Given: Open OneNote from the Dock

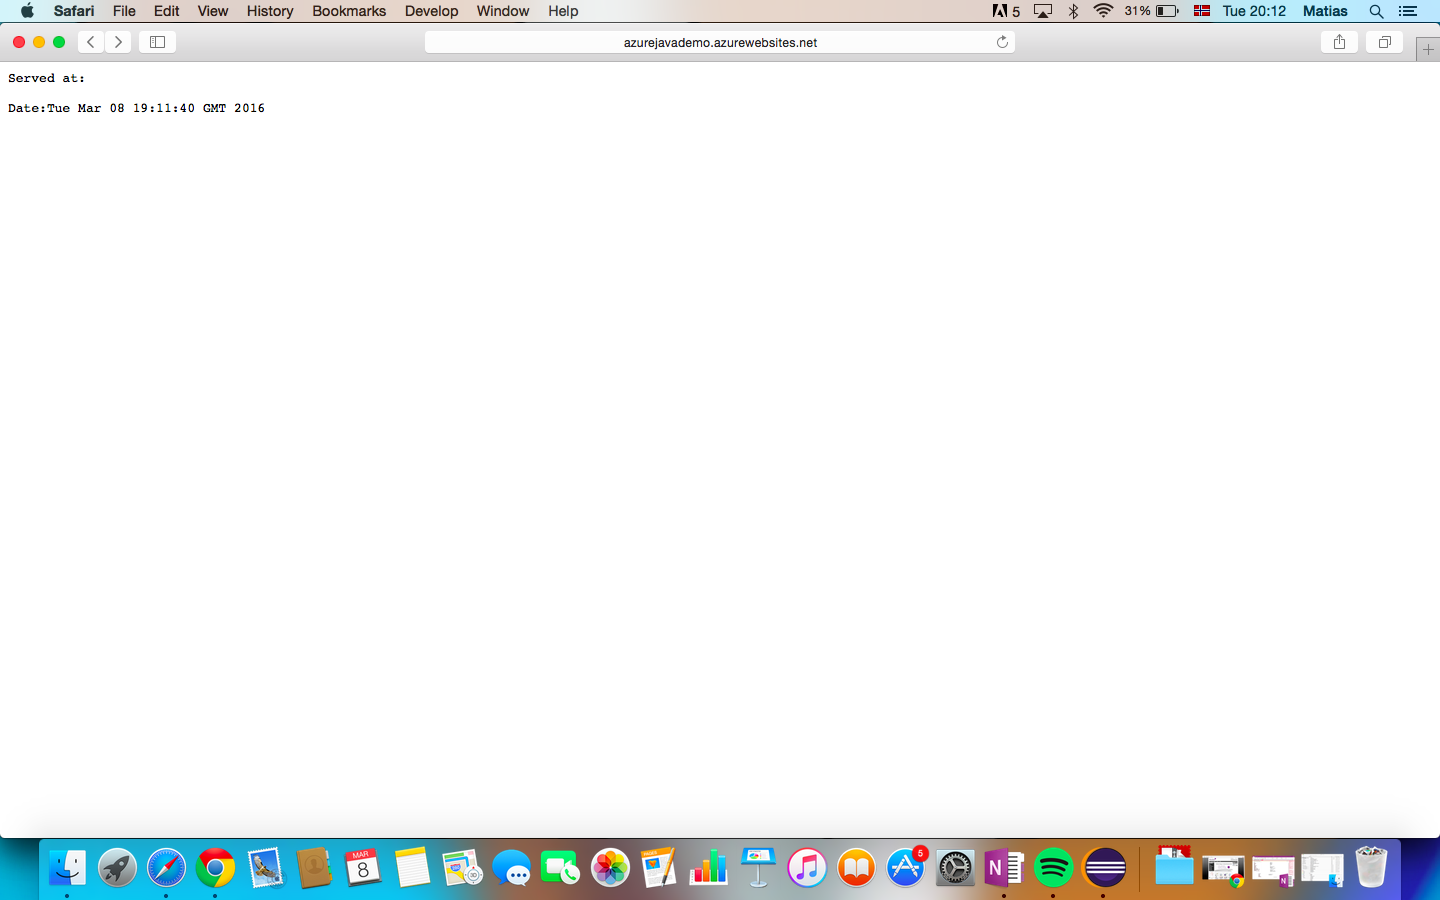Looking at the screenshot, I should point(1004,867).
